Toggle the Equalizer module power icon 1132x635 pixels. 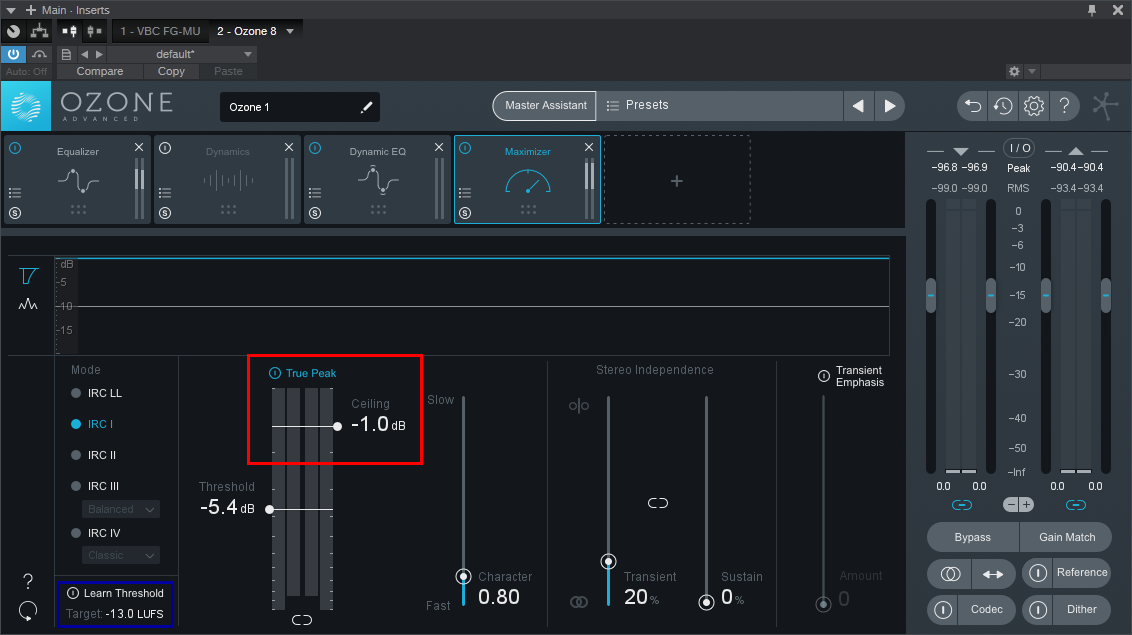point(15,148)
